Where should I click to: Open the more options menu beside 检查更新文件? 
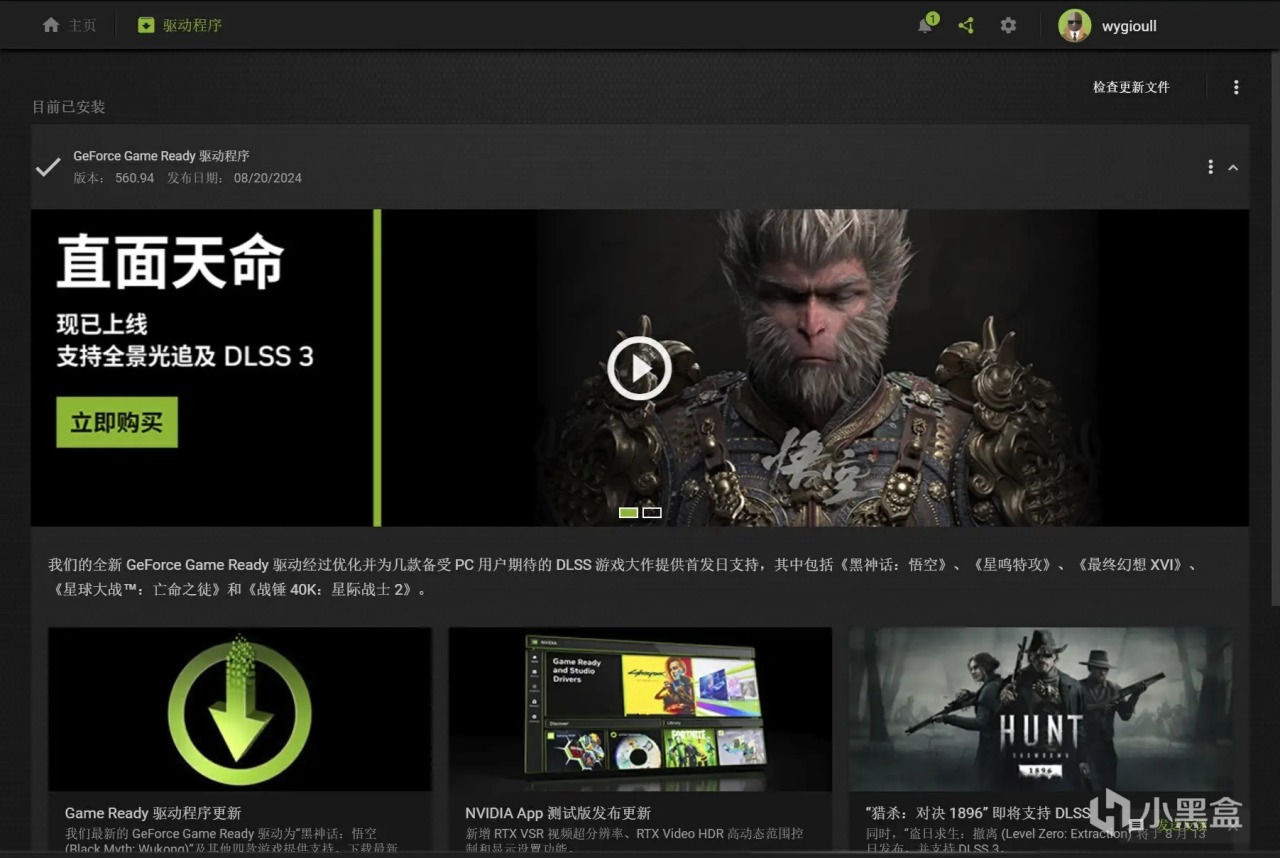pos(1236,87)
